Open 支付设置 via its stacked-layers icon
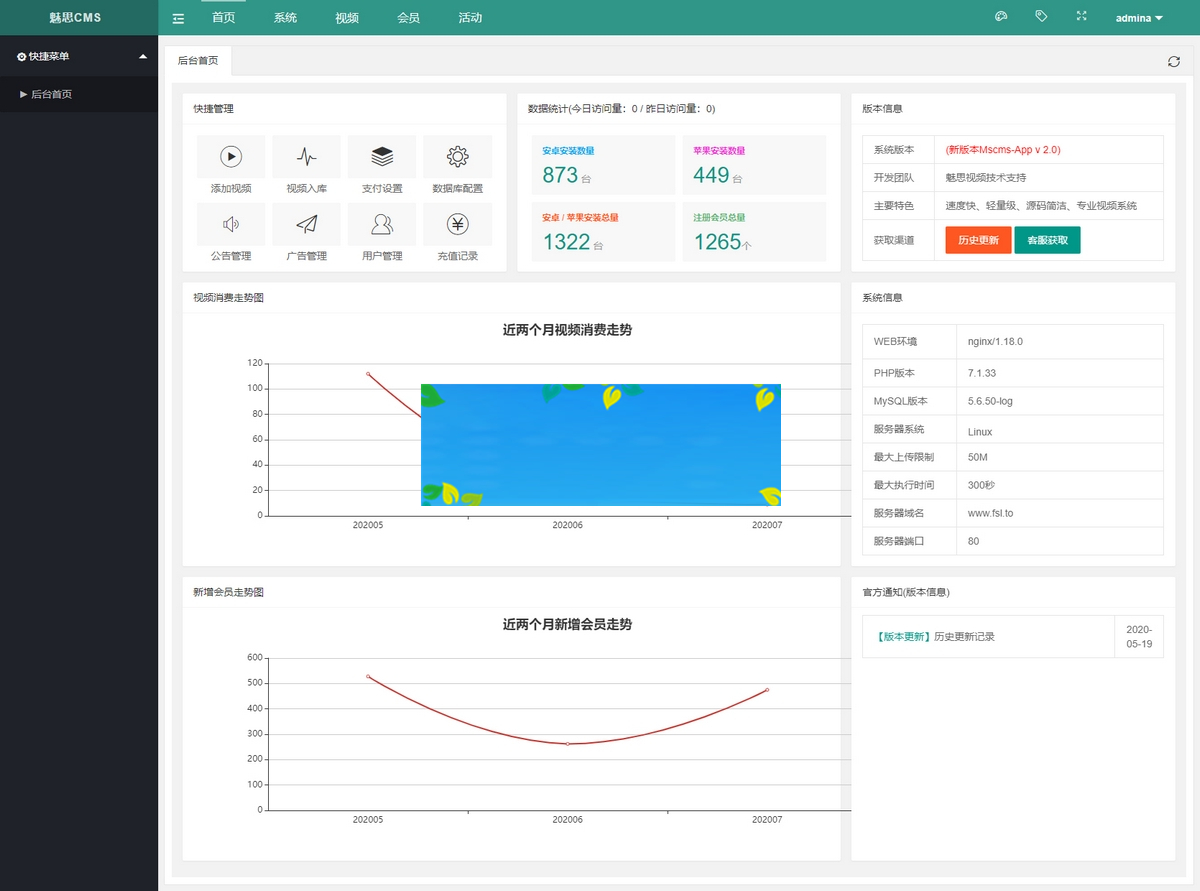The image size is (1200, 891). point(382,155)
